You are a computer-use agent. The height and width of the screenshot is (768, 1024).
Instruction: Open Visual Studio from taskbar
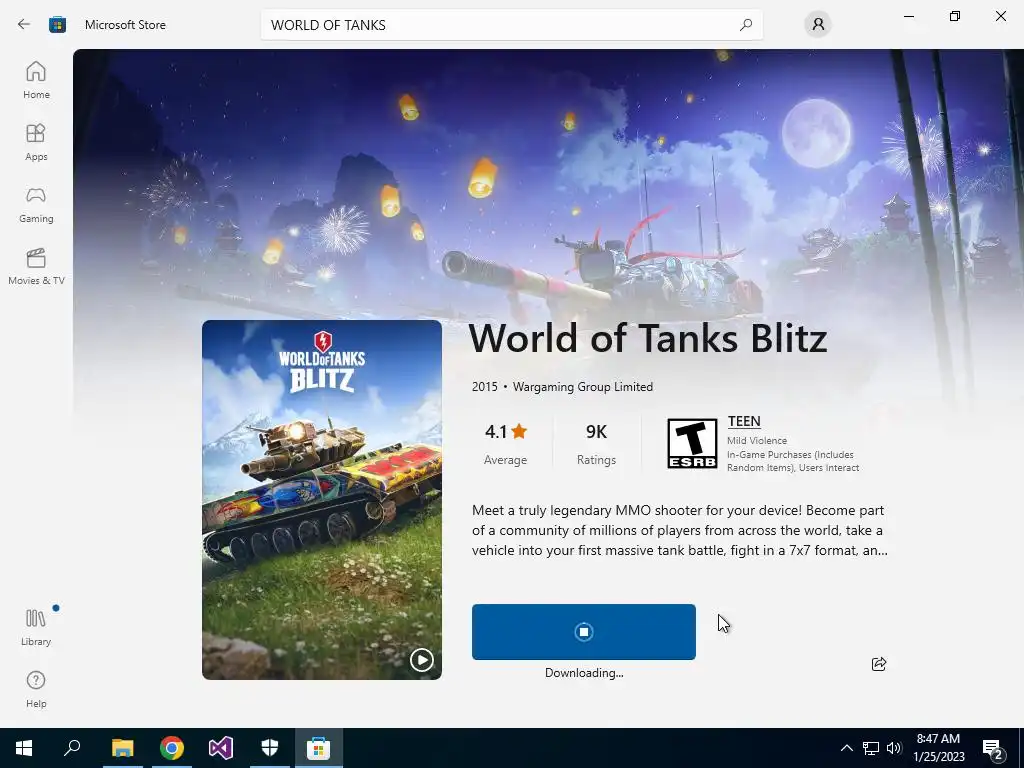click(x=221, y=748)
